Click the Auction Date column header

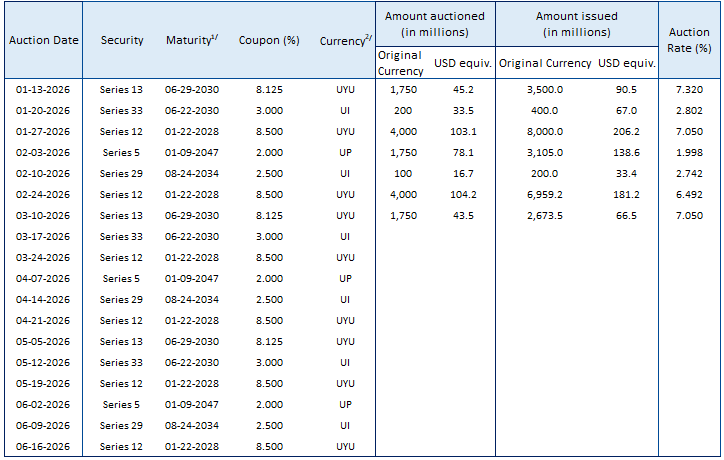click(x=43, y=40)
